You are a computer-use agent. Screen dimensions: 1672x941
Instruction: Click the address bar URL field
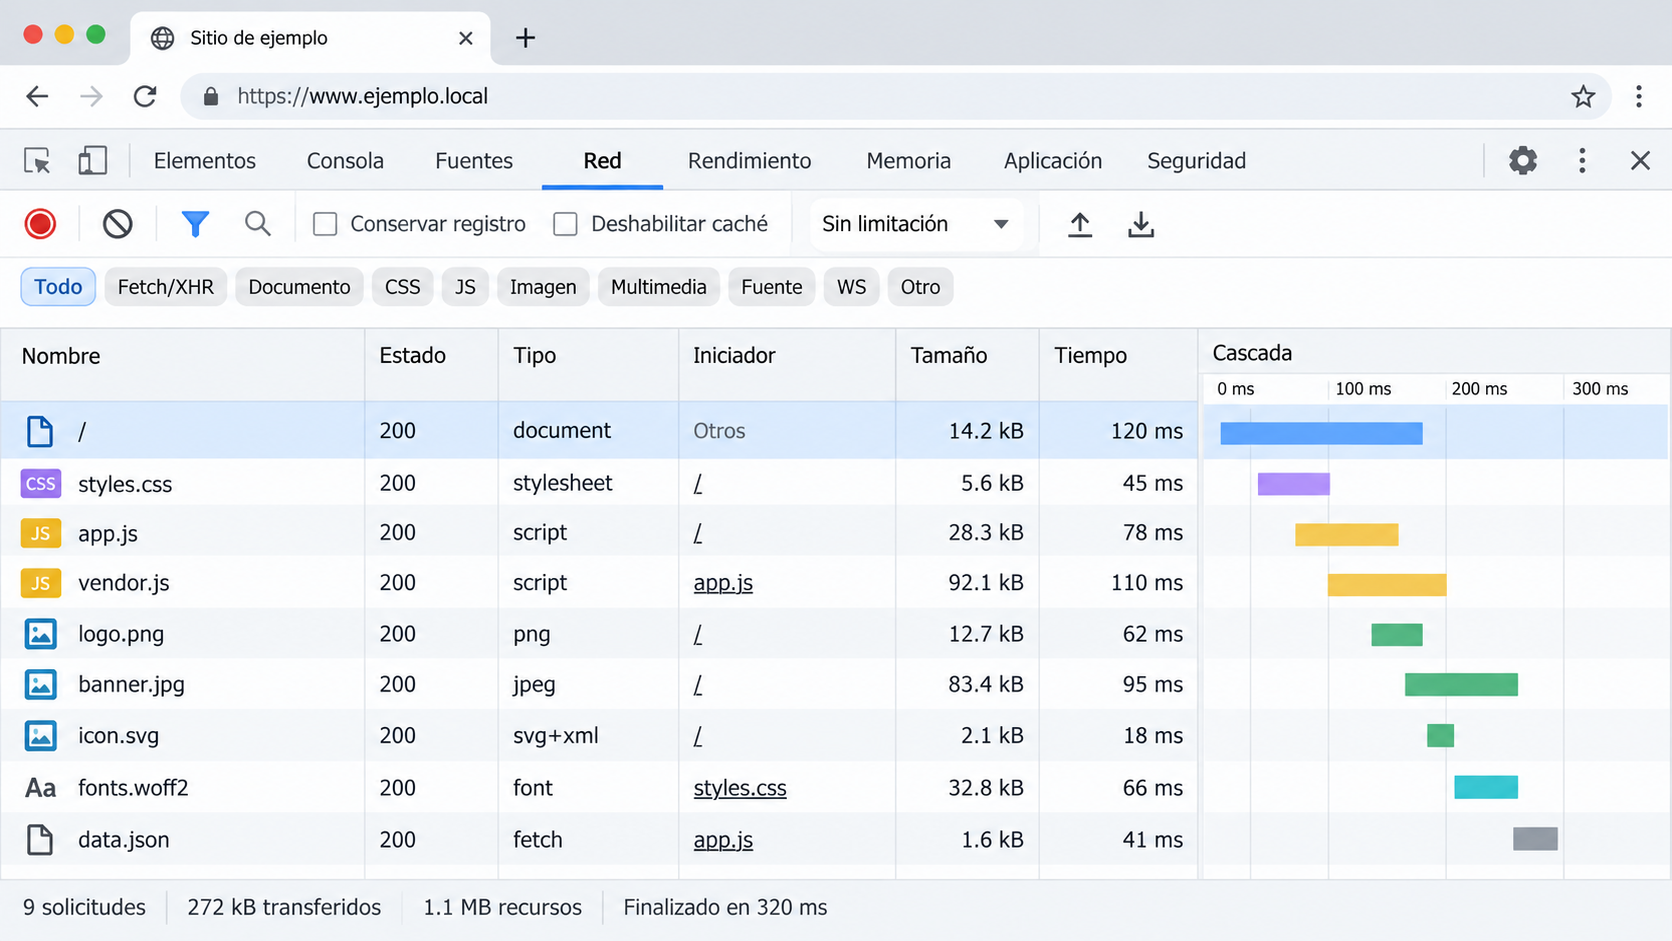(895, 96)
